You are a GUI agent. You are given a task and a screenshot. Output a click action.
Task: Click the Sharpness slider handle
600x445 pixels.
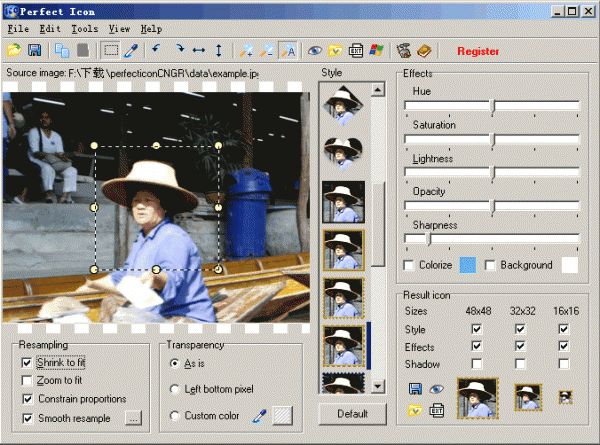point(429,239)
